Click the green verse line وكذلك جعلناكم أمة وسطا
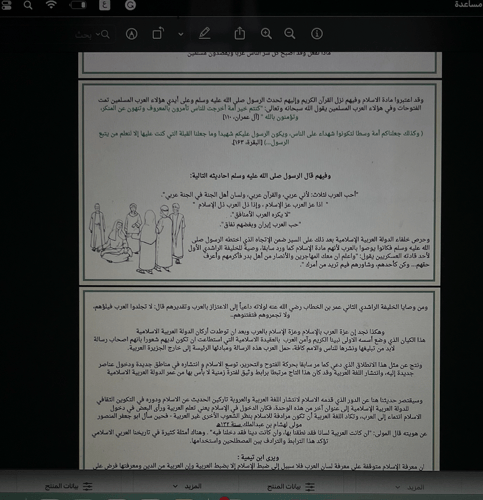Viewport: 483px width, 500px height. 261,138
